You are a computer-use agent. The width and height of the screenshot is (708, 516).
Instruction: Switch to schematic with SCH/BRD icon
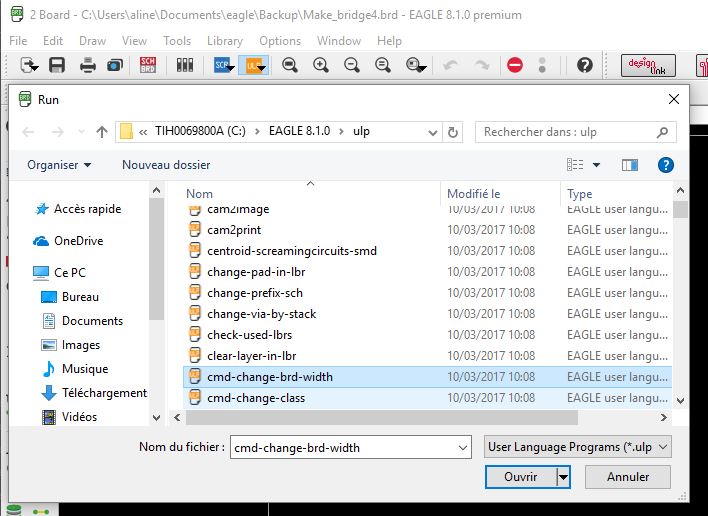(148, 65)
